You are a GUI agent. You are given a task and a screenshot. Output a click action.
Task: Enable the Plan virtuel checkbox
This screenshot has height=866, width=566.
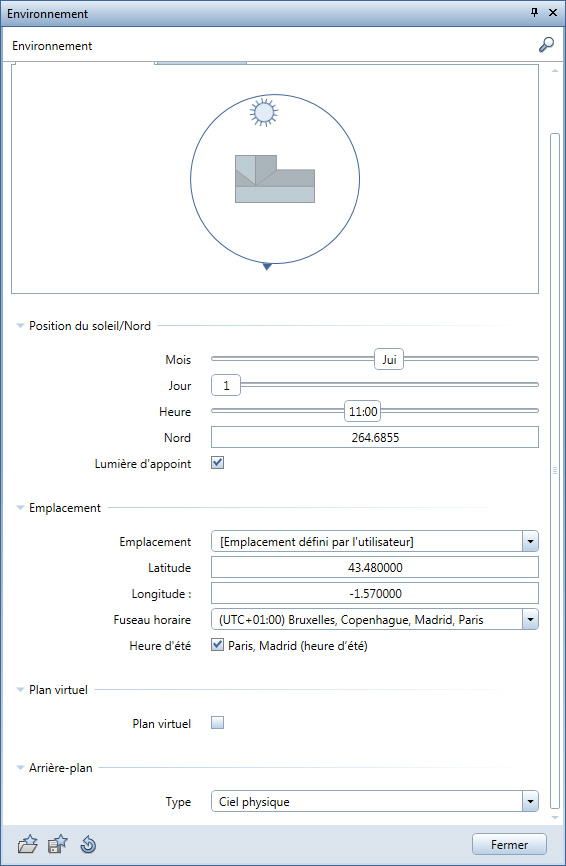click(218, 722)
